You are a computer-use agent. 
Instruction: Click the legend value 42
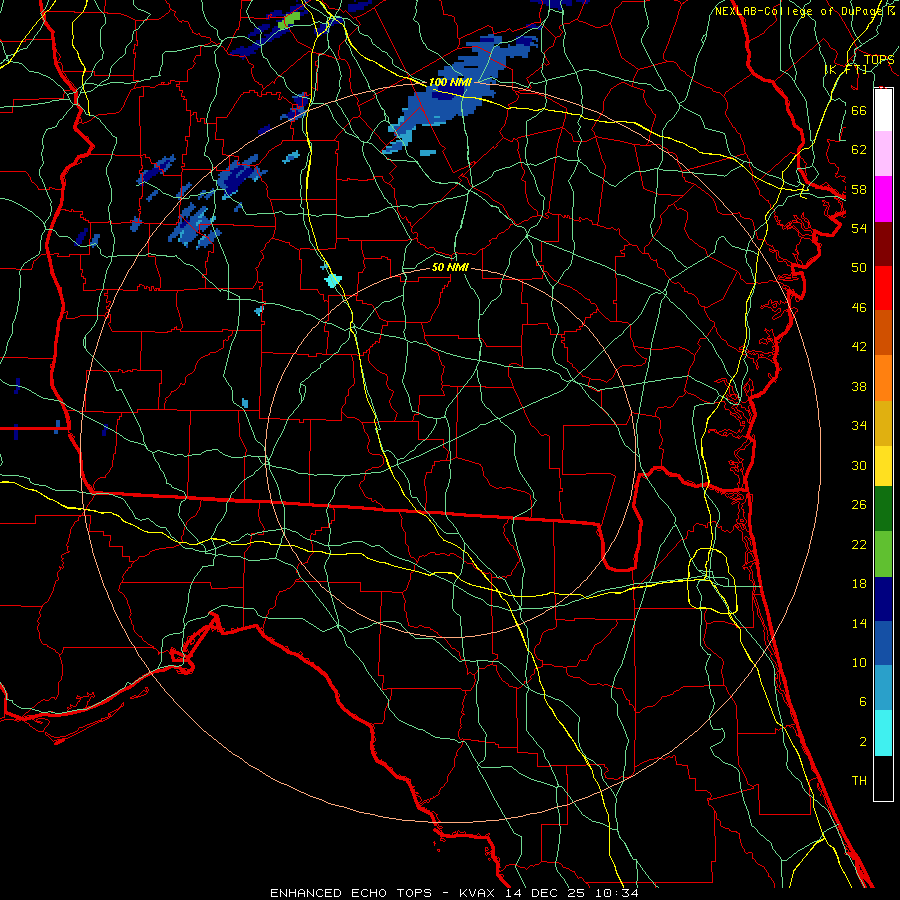[859, 346]
